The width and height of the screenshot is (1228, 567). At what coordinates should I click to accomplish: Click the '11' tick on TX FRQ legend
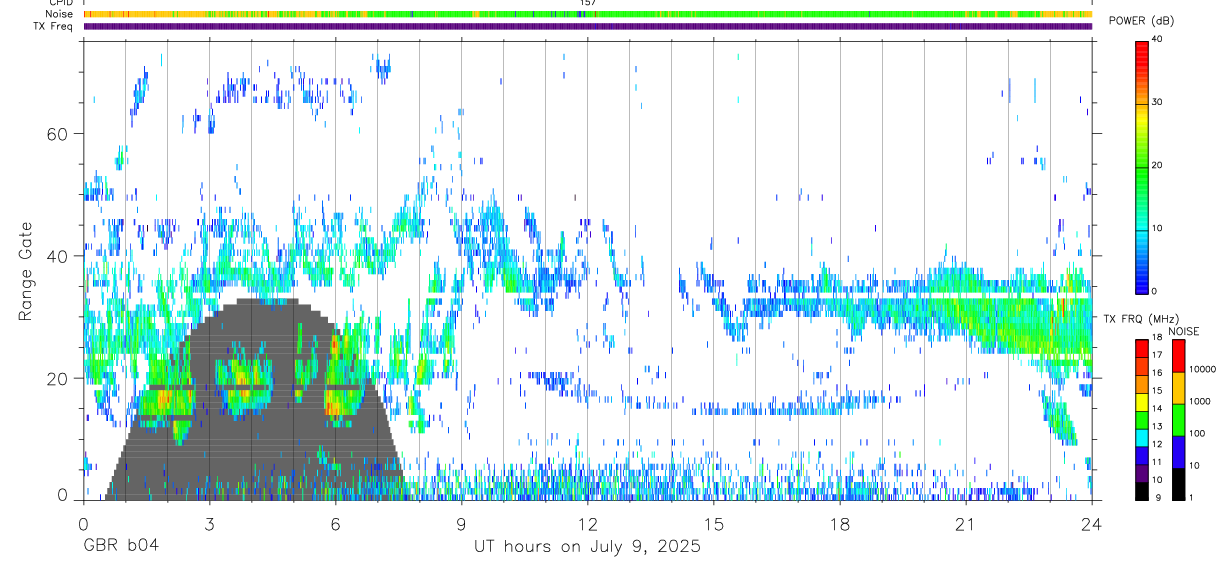pyautogui.click(x=1157, y=462)
